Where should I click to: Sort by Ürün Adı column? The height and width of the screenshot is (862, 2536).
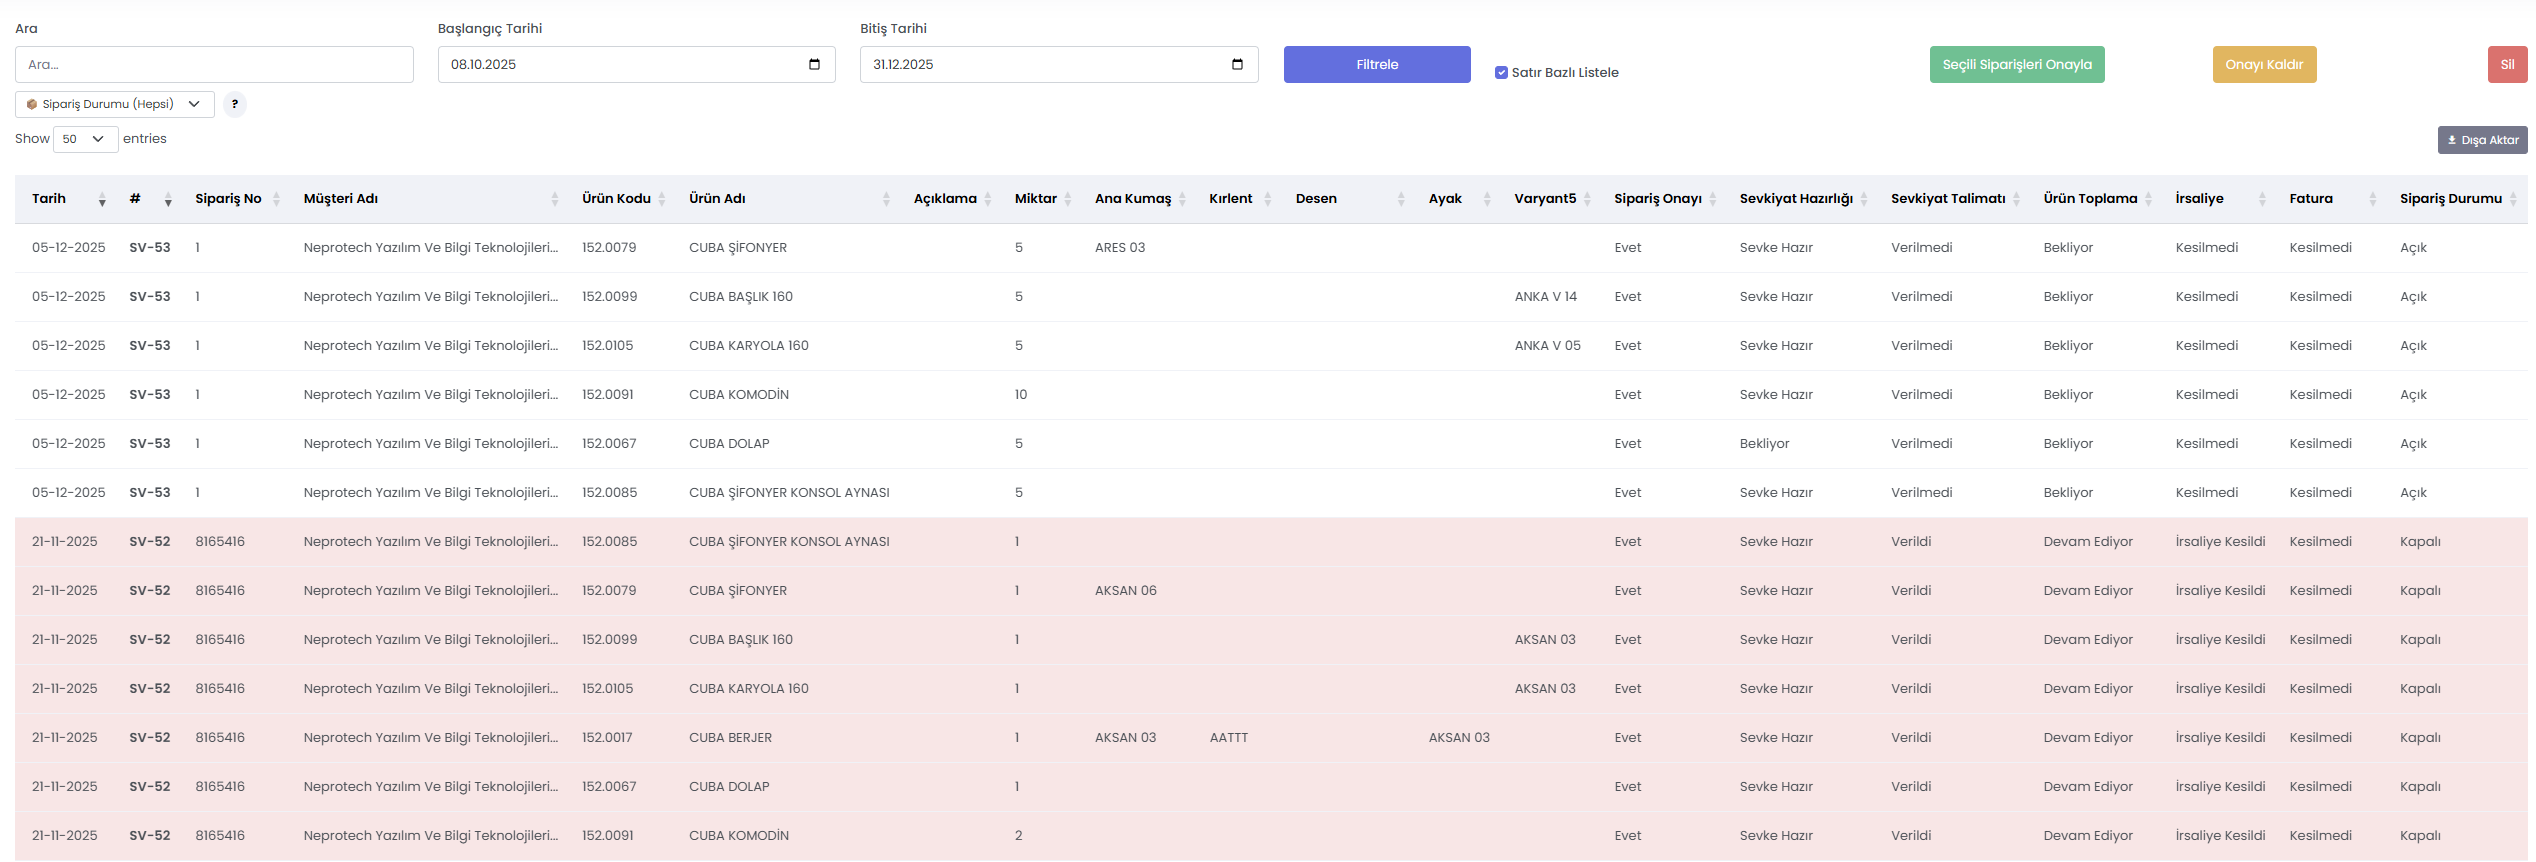pyautogui.click(x=789, y=199)
